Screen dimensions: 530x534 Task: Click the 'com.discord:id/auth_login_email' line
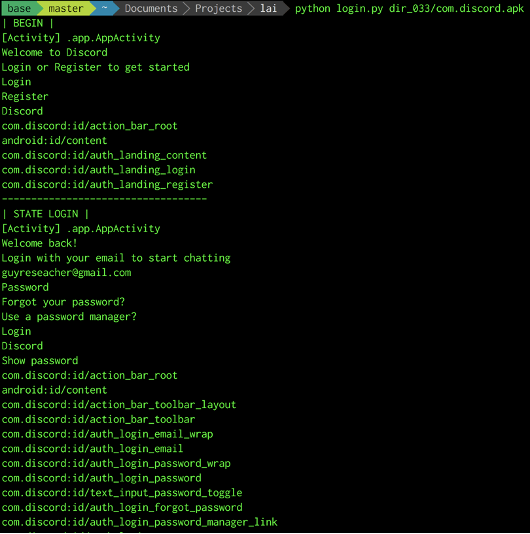point(92,449)
